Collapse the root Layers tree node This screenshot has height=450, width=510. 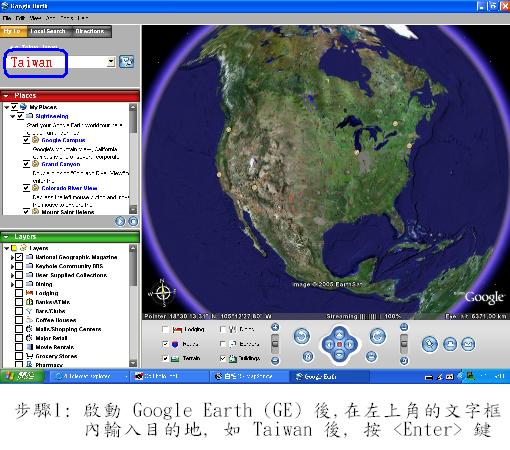coord(7,248)
